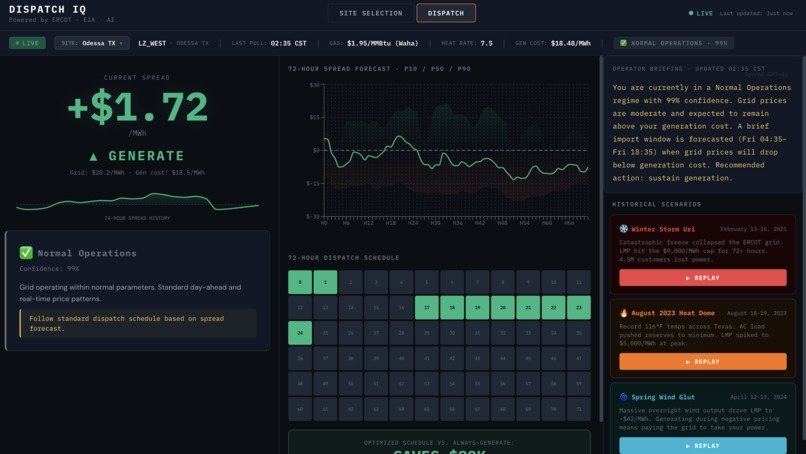Click the Spring Wind Glut title
The width and height of the screenshot is (806, 454).
(663, 396)
